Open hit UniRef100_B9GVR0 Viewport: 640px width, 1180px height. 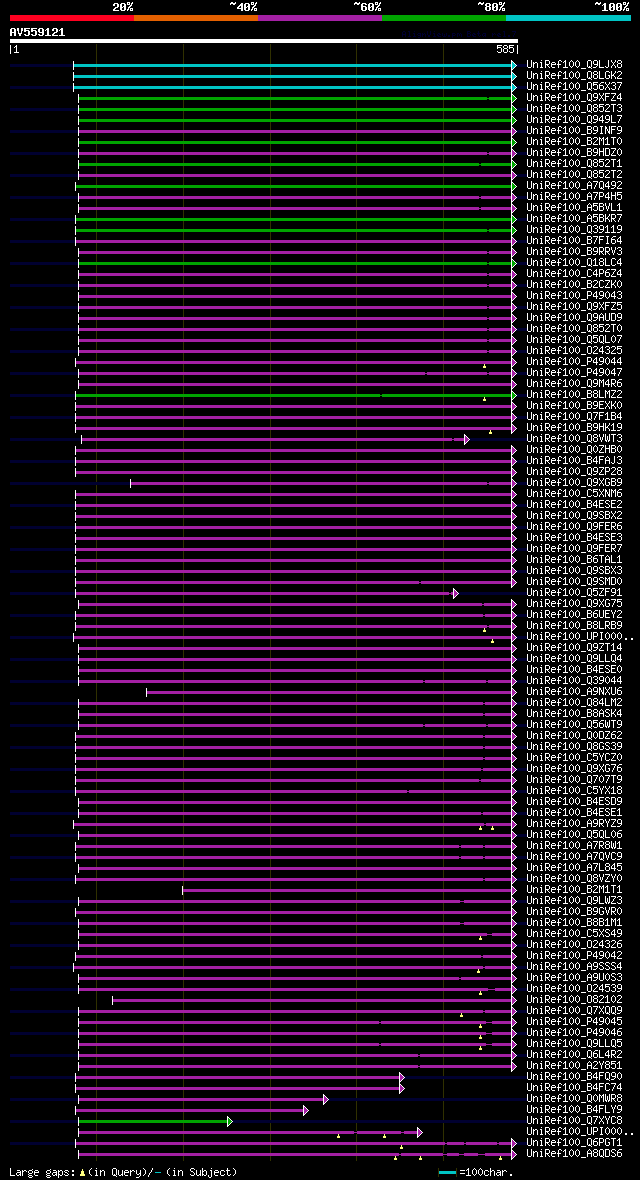point(574,912)
